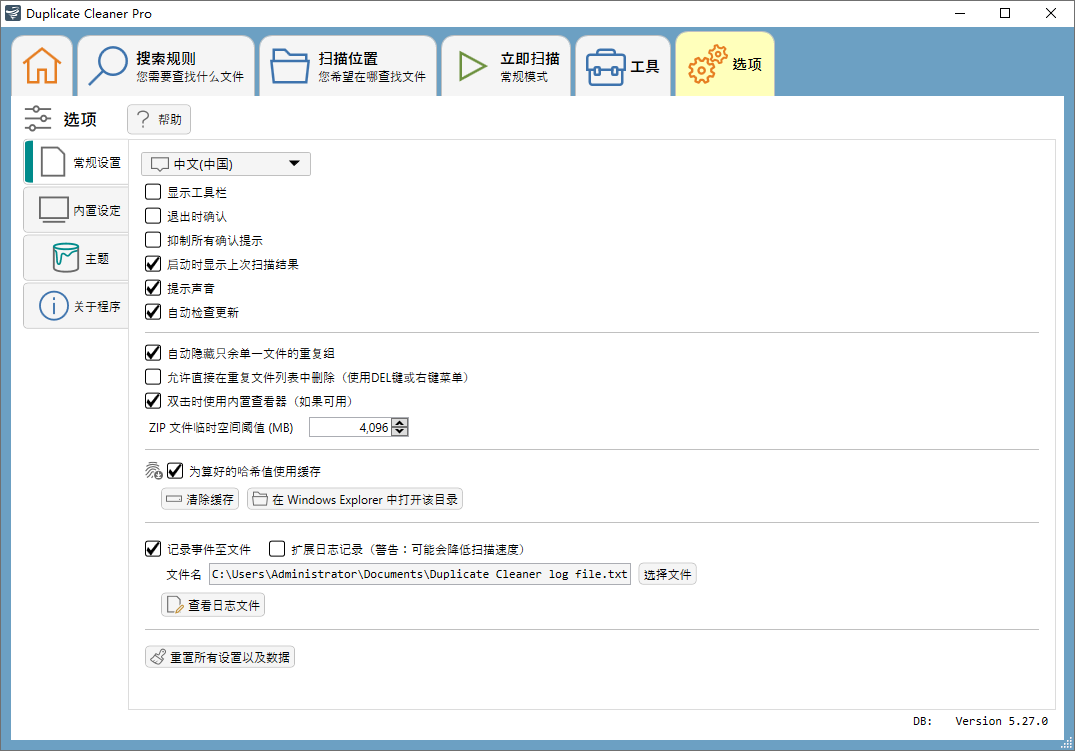
Task: Click 查看日志文件 button
Action: [x=213, y=605]
